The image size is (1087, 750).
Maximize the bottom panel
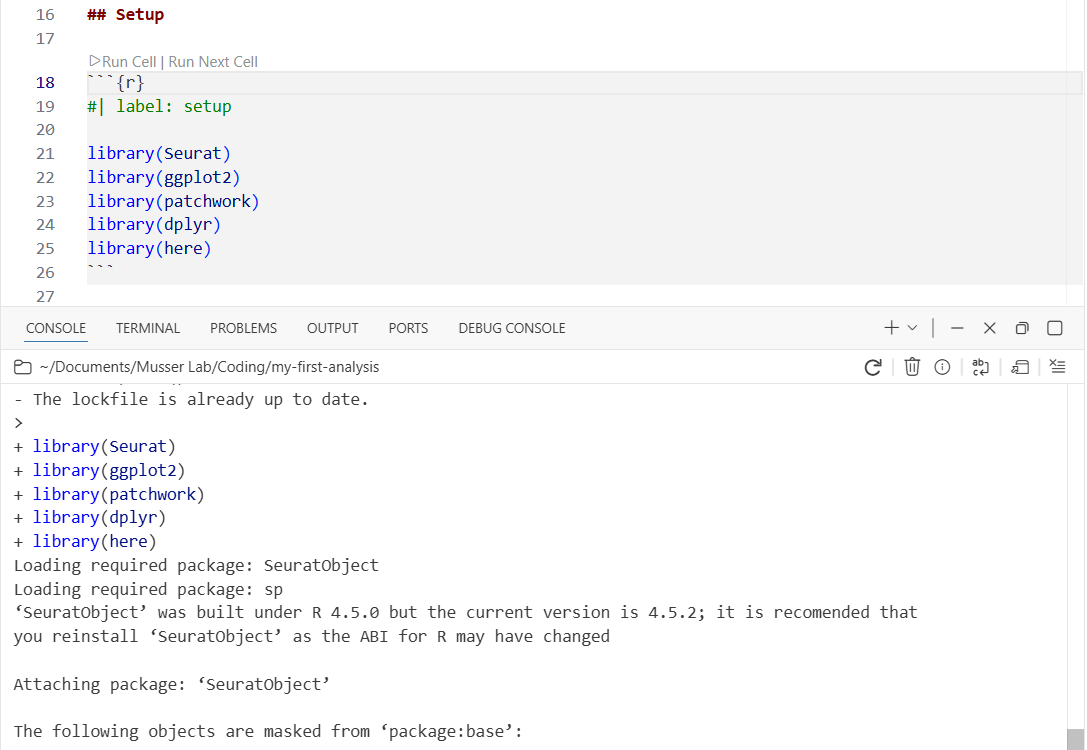point(1055,328)
